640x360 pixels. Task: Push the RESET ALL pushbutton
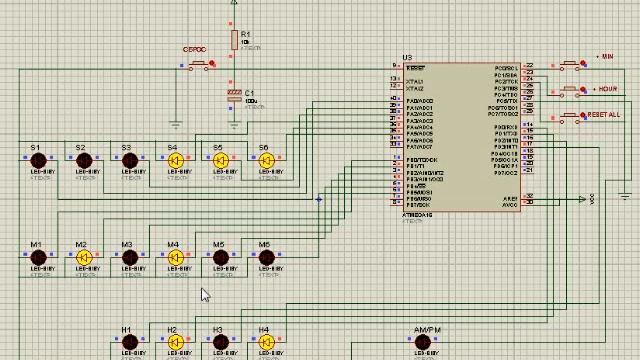pos(570,118)
